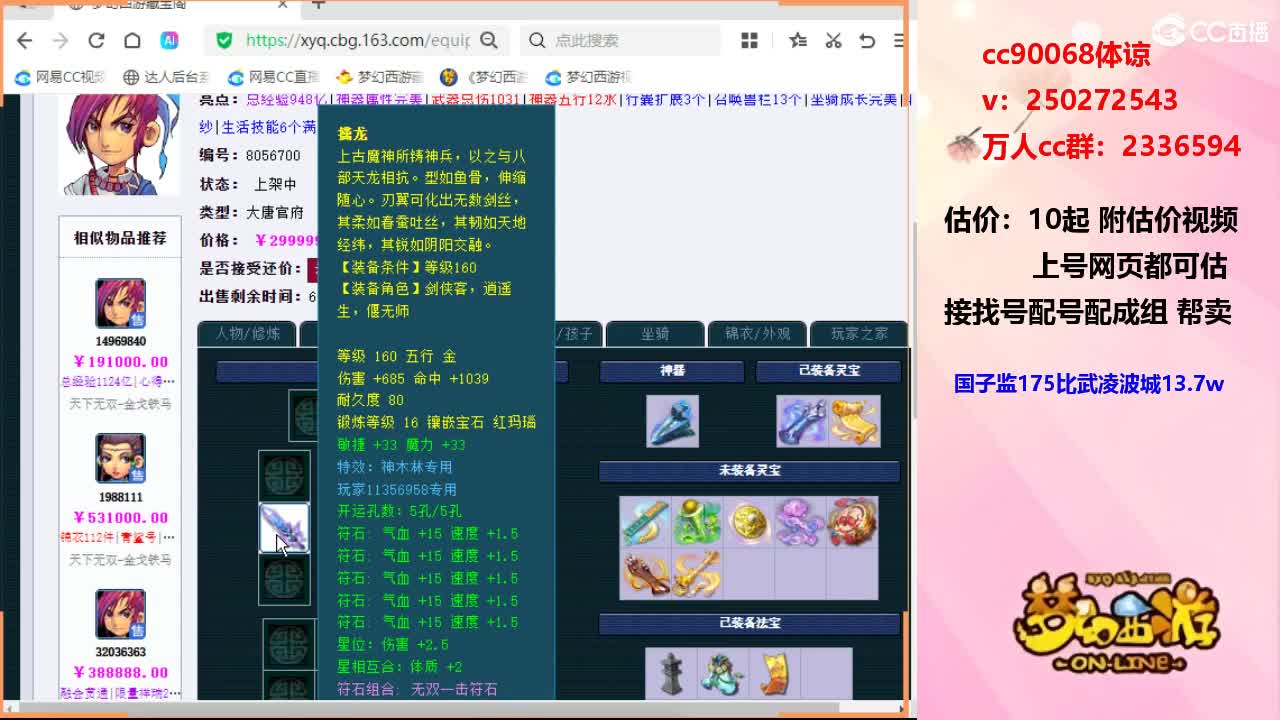Open the 网易CC直播 bookmark
Screen dimensions: 1280x720
point(273,77)
